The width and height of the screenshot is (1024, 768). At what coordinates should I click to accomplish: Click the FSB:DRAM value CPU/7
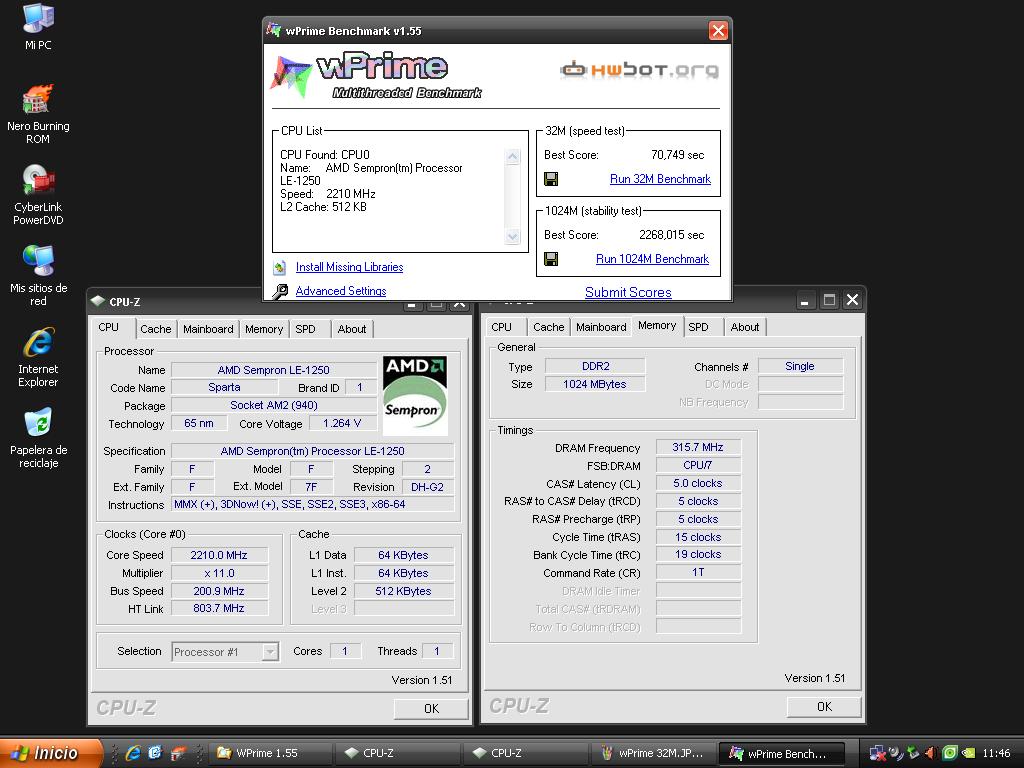tap(698, 466)
